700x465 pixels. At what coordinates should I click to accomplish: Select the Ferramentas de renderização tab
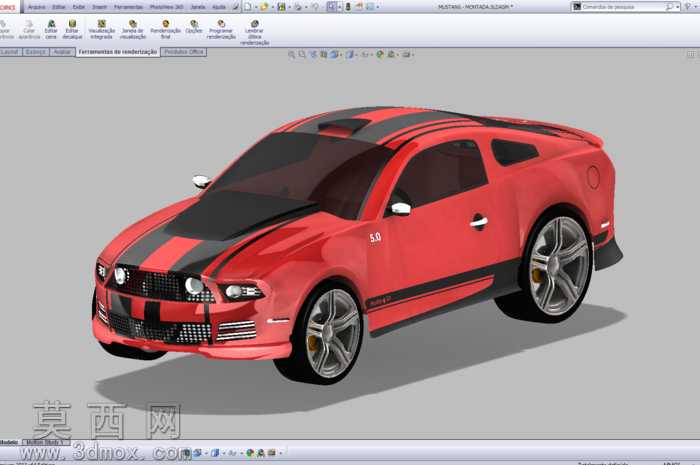click(x=118, y=52)
